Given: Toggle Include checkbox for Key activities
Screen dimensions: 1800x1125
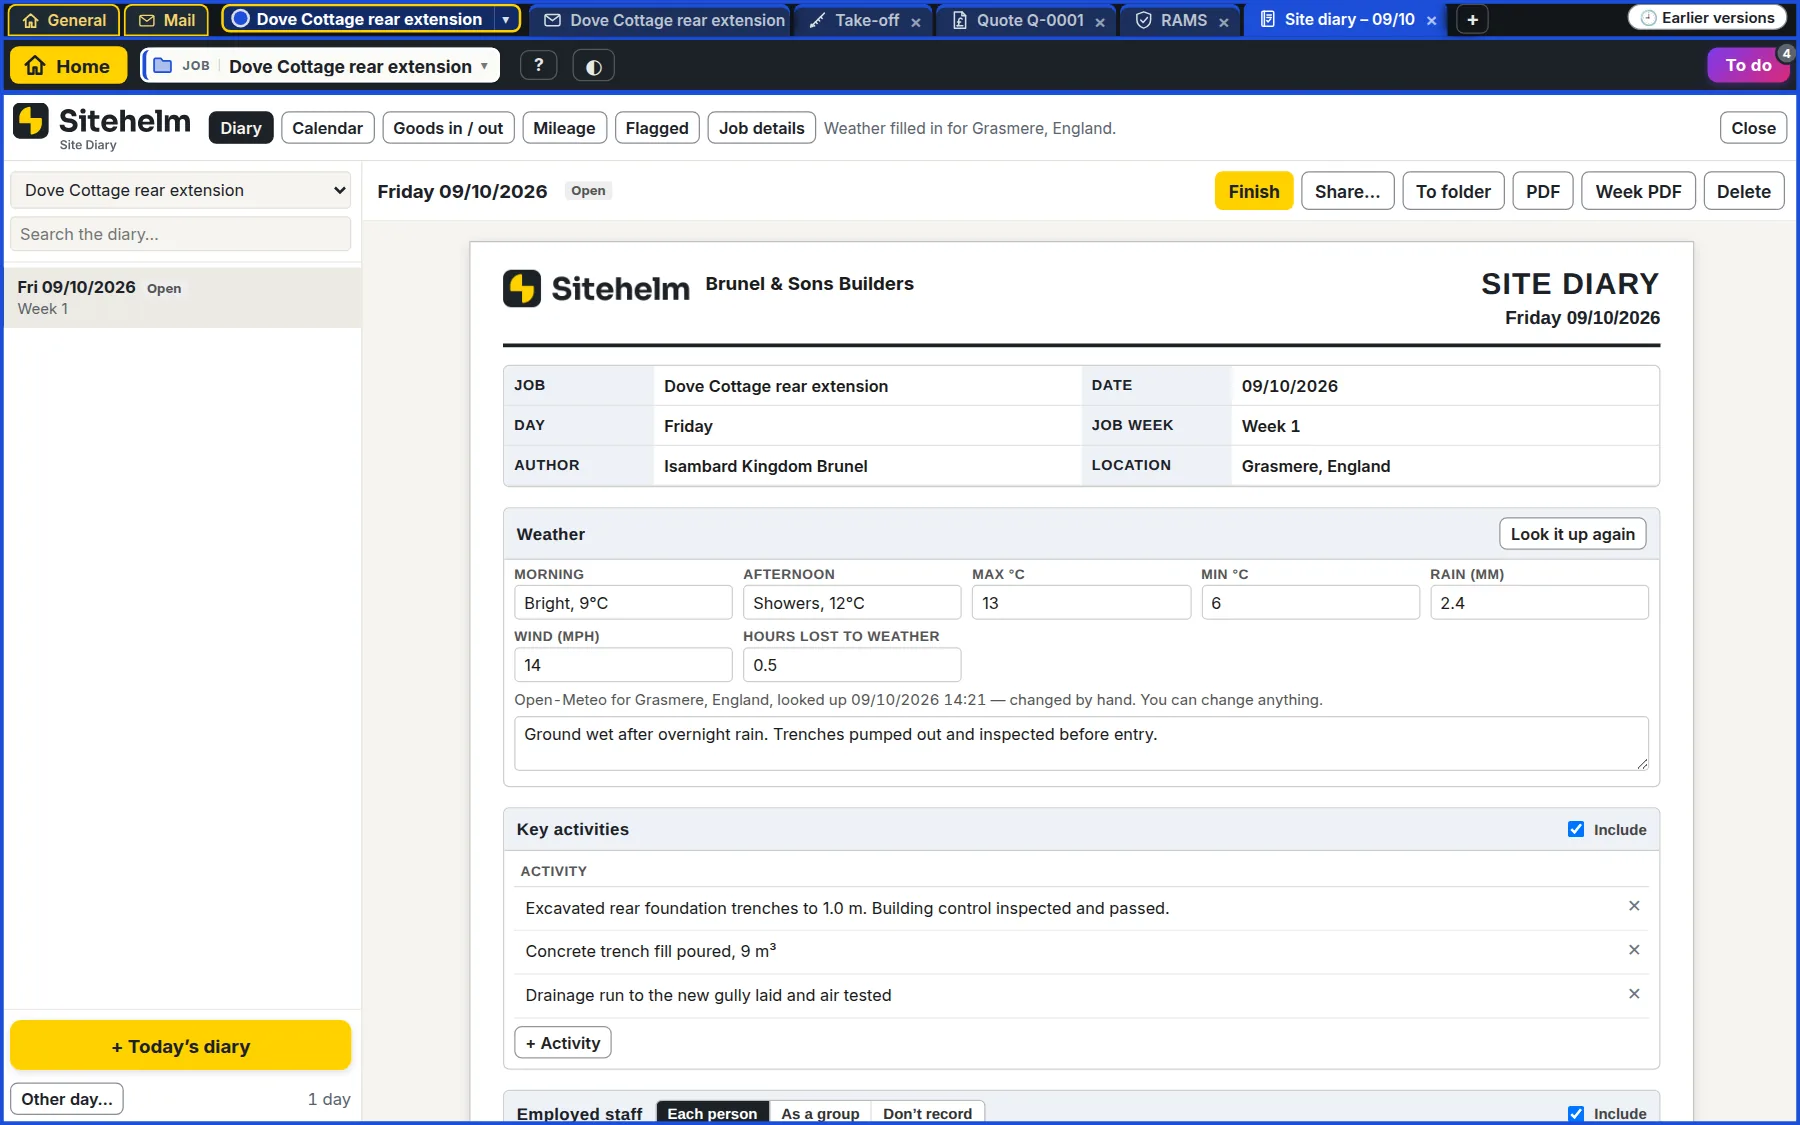Looking at the screenshot, I should (1576, 829).
